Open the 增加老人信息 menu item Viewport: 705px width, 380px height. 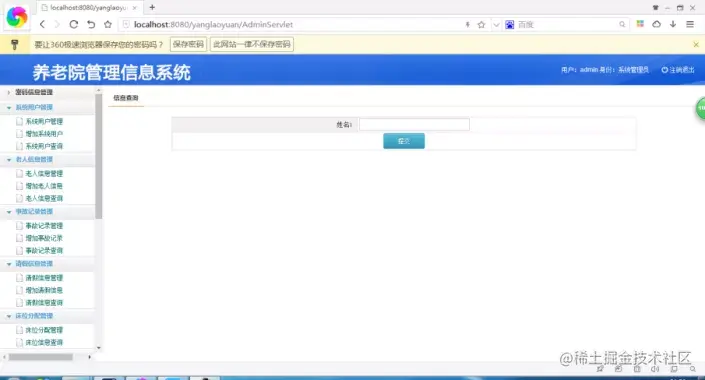[x=44, y=186]
